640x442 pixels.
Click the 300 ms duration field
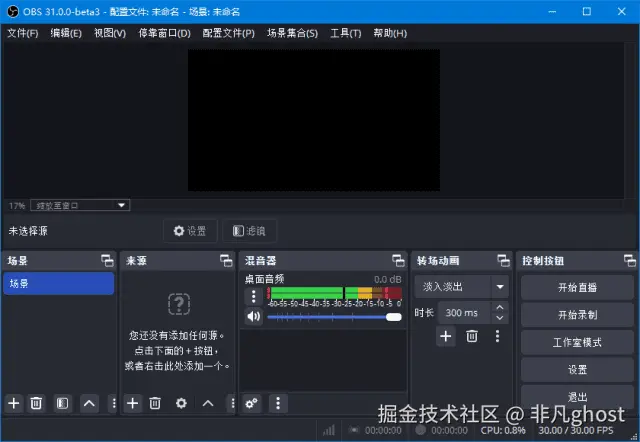click(x=464, y=313)
